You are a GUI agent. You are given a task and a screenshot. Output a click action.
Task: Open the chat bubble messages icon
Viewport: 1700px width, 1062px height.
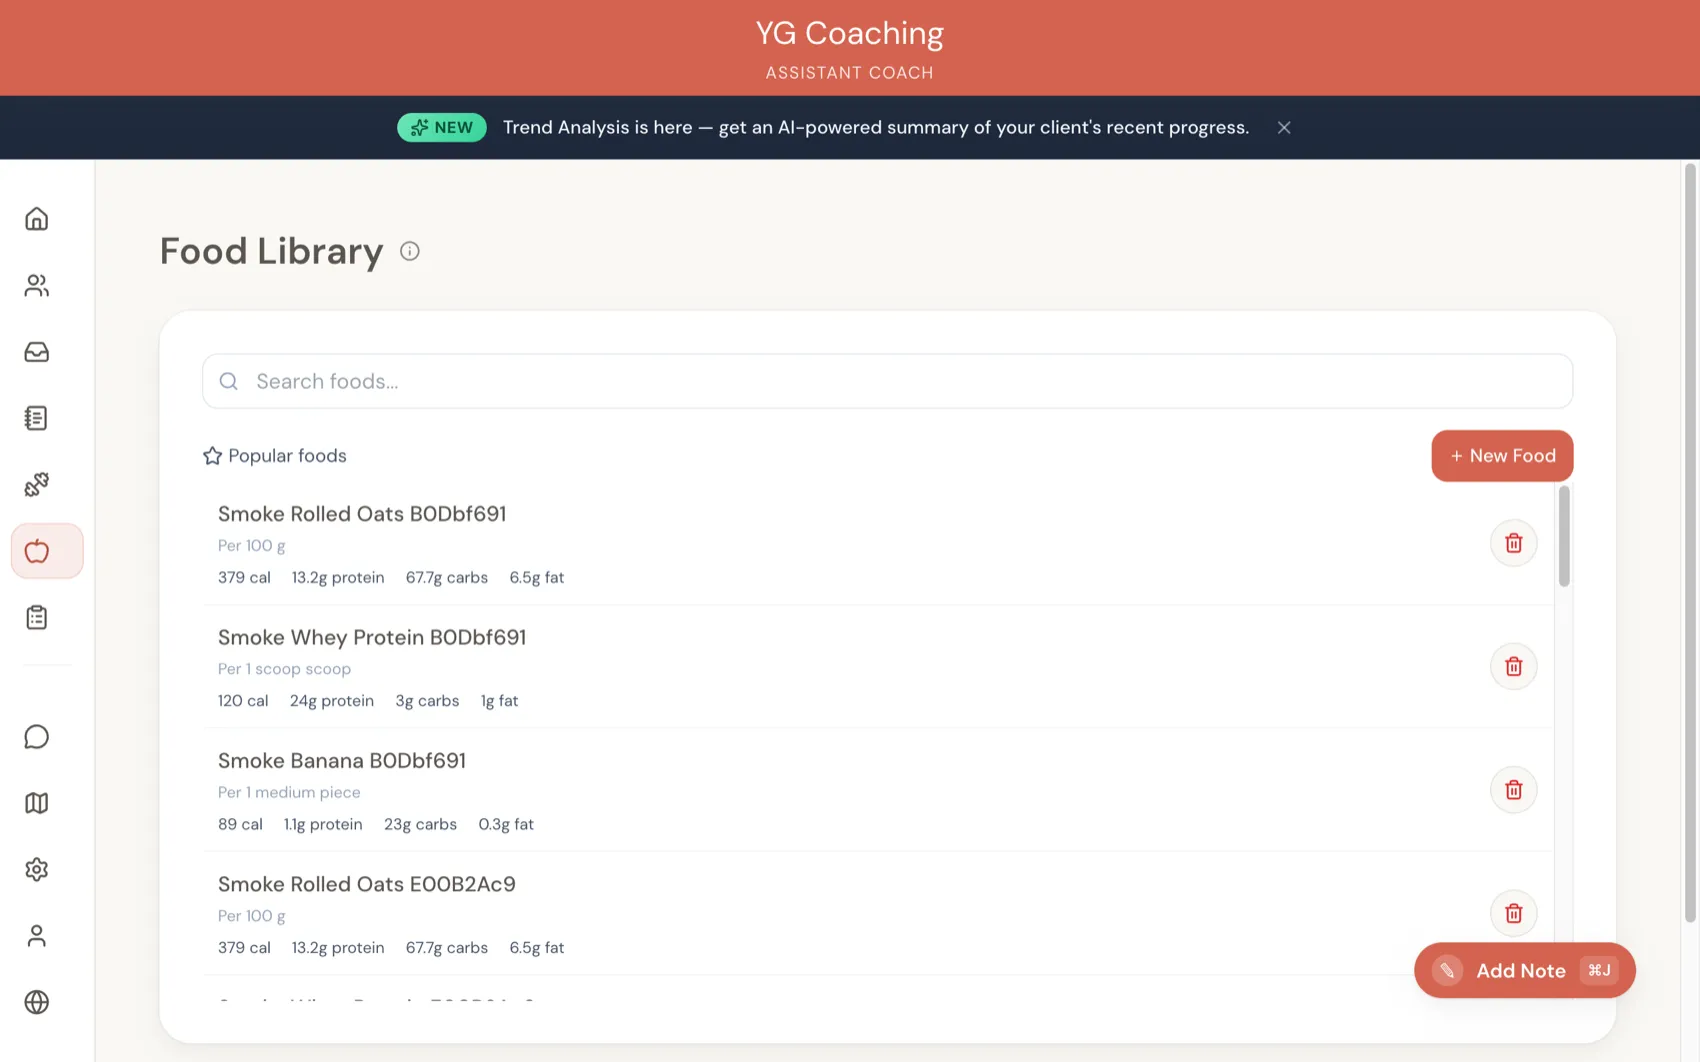37,737
